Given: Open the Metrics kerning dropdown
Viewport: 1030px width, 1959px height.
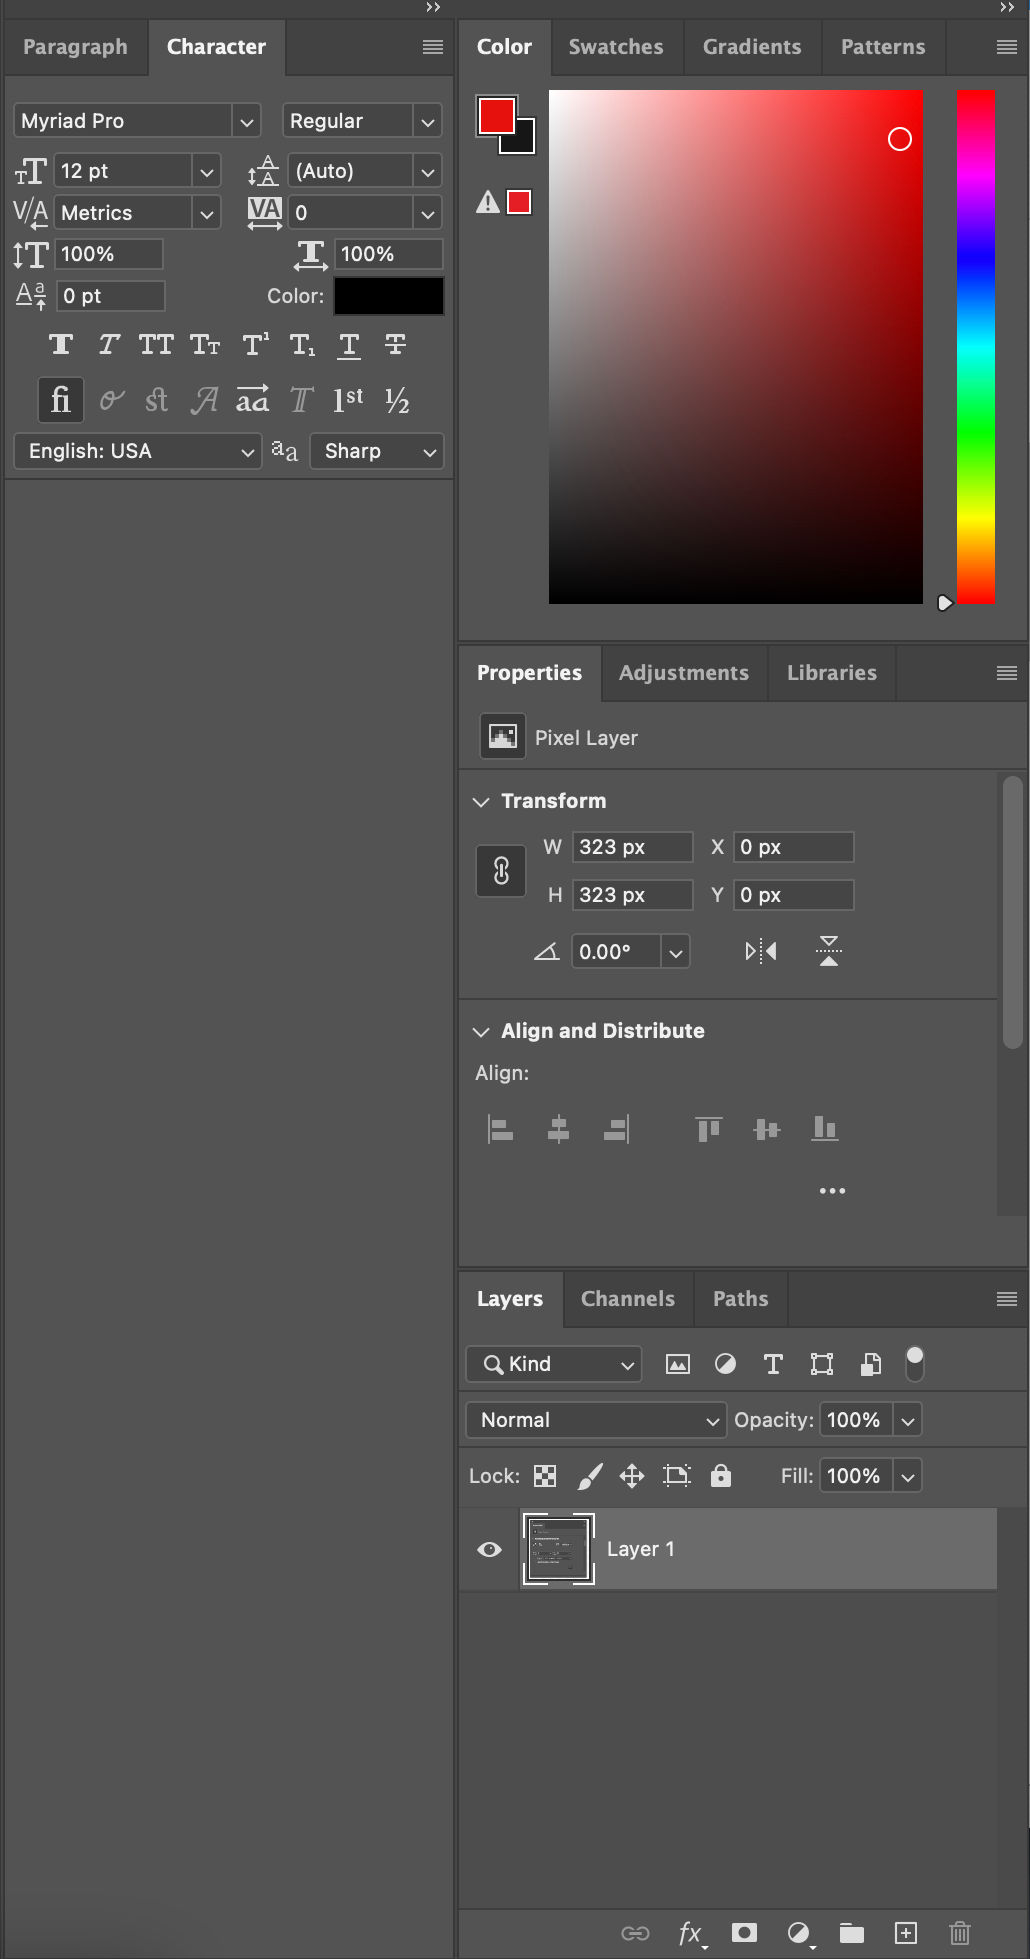Looking at the screenshot, I should (x=206, y=214).
